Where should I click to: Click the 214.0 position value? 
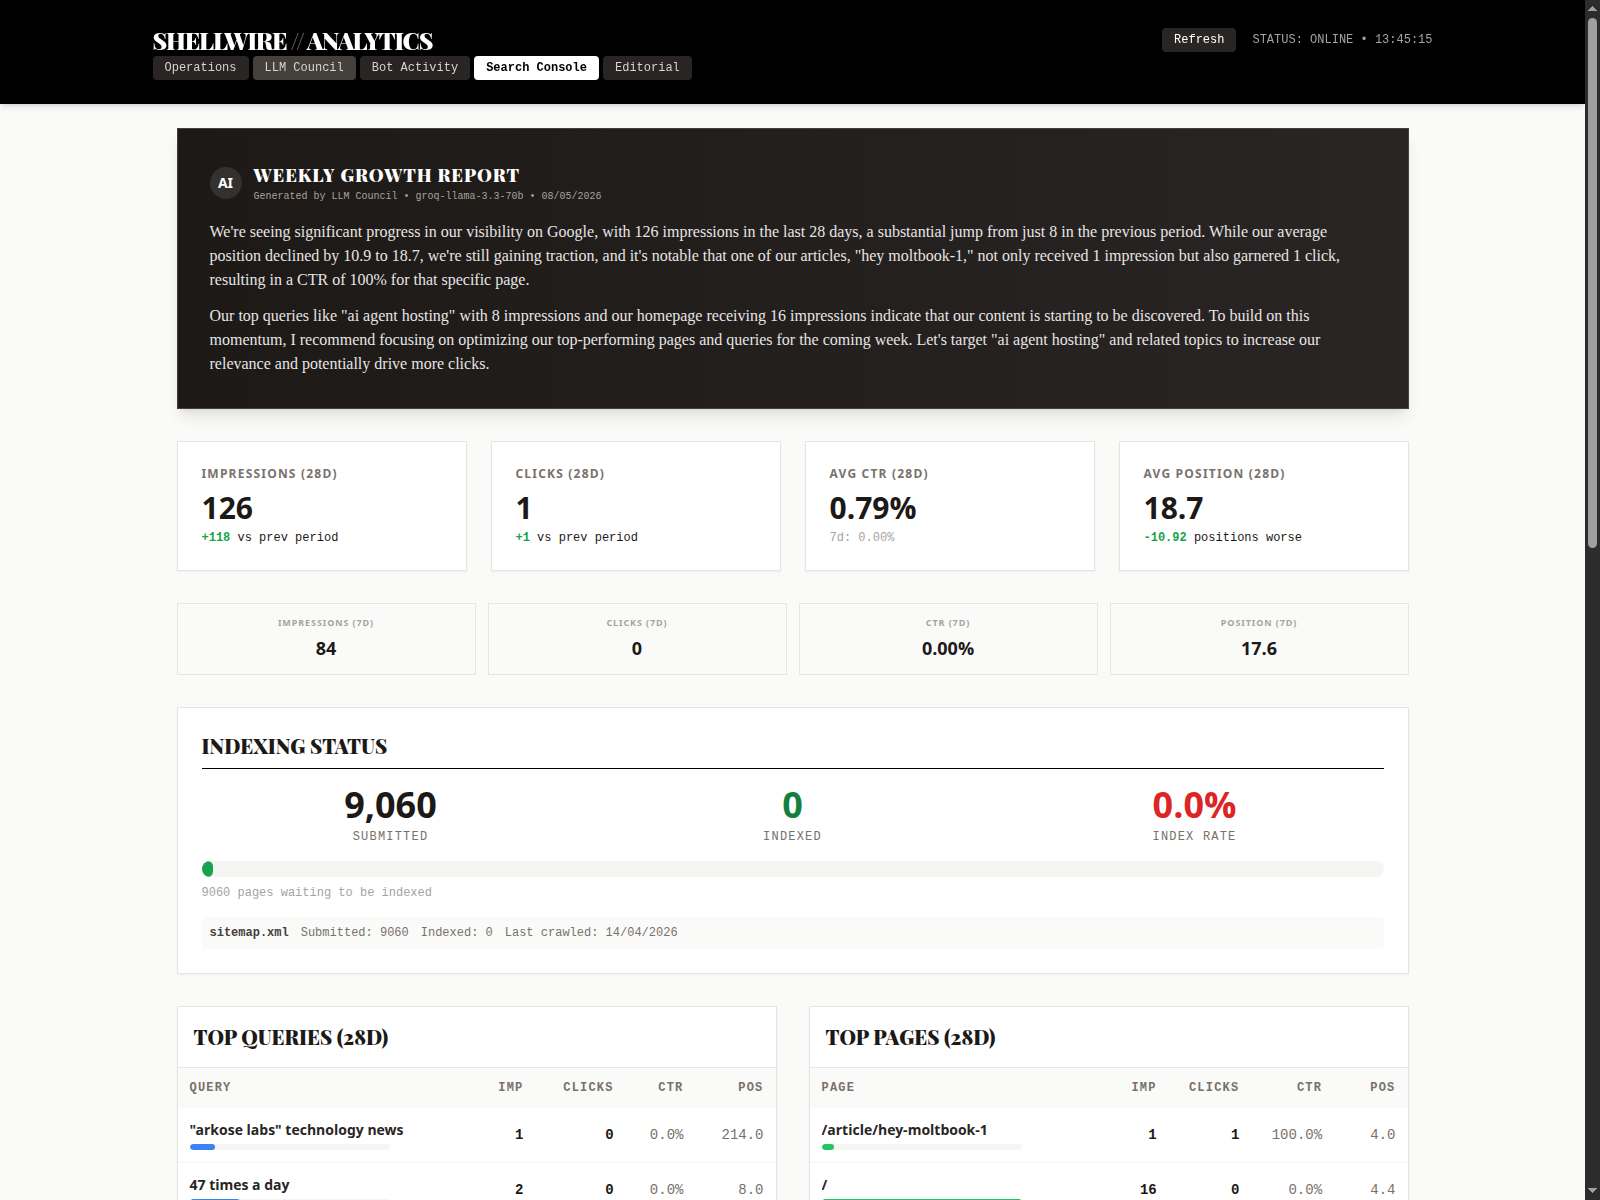(742, 1134)
